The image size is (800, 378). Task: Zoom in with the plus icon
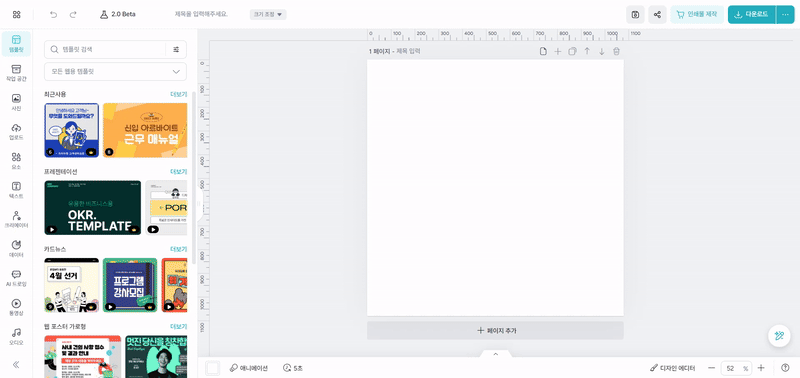(761, 368)
